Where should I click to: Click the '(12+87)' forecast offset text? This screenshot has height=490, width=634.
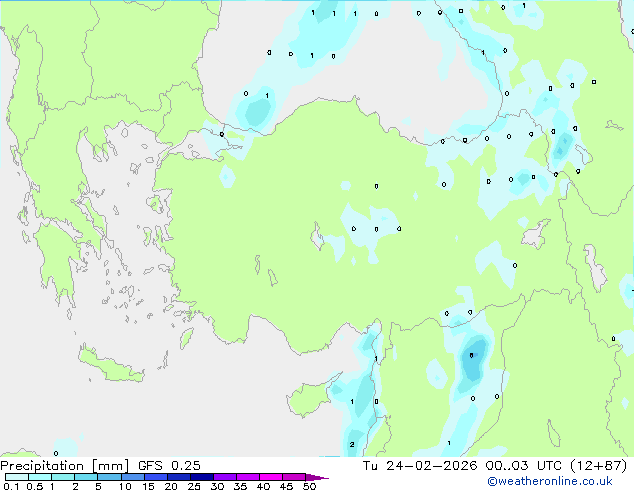[598, 466]
